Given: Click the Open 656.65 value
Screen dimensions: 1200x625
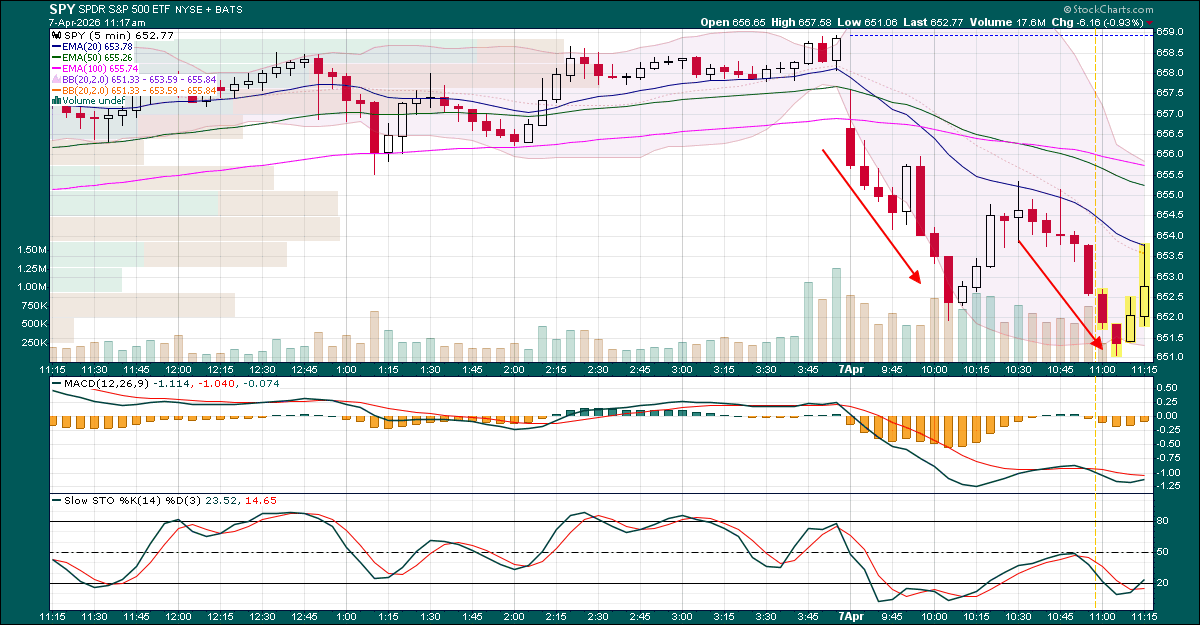Looking at the screenshot, I should coord(735,22).
